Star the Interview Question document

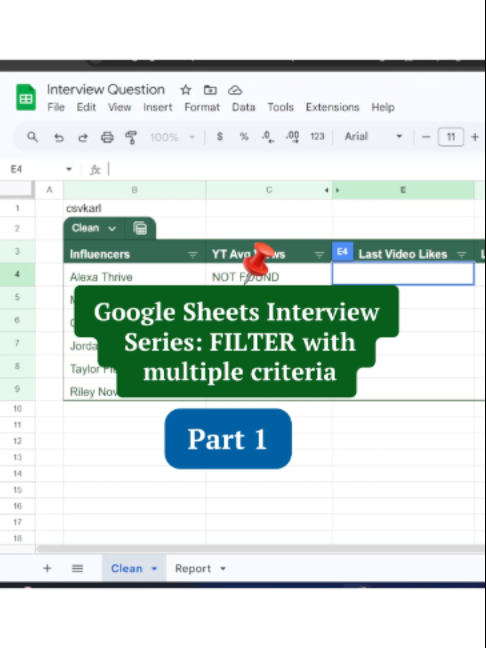click(186, 90)
